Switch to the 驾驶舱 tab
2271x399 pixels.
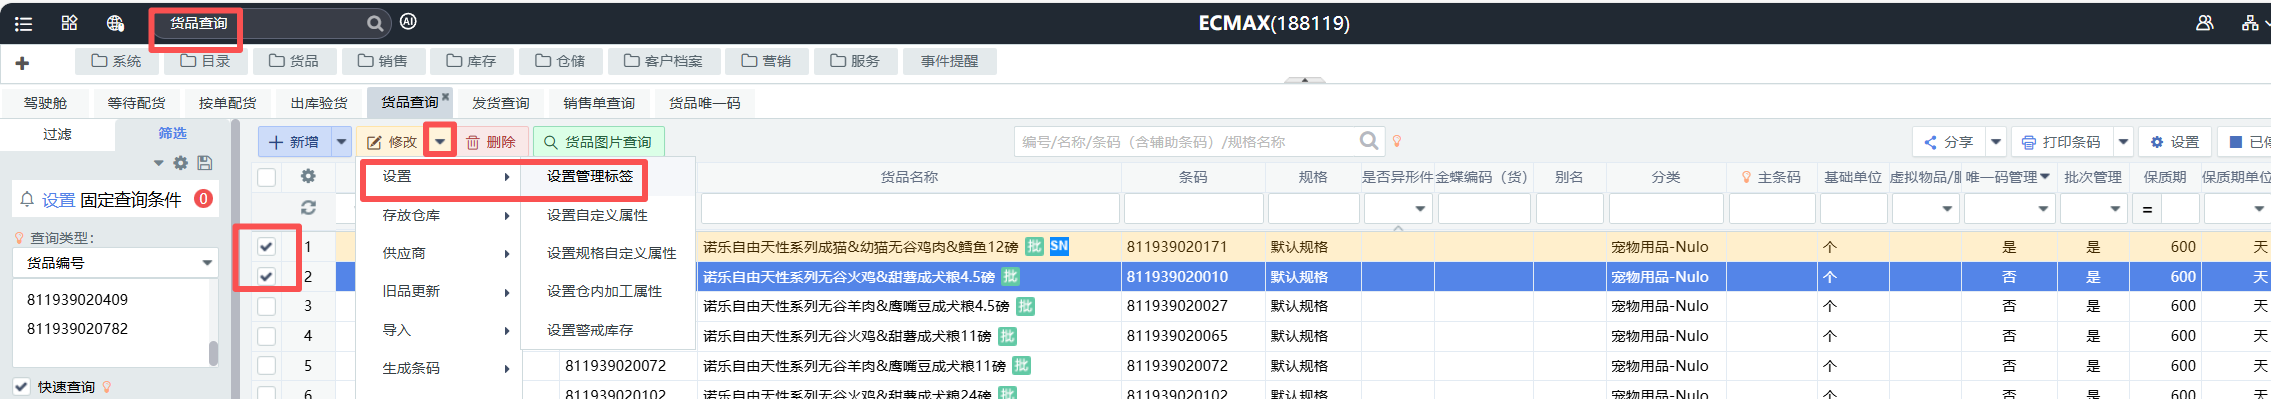click(46, 103)
